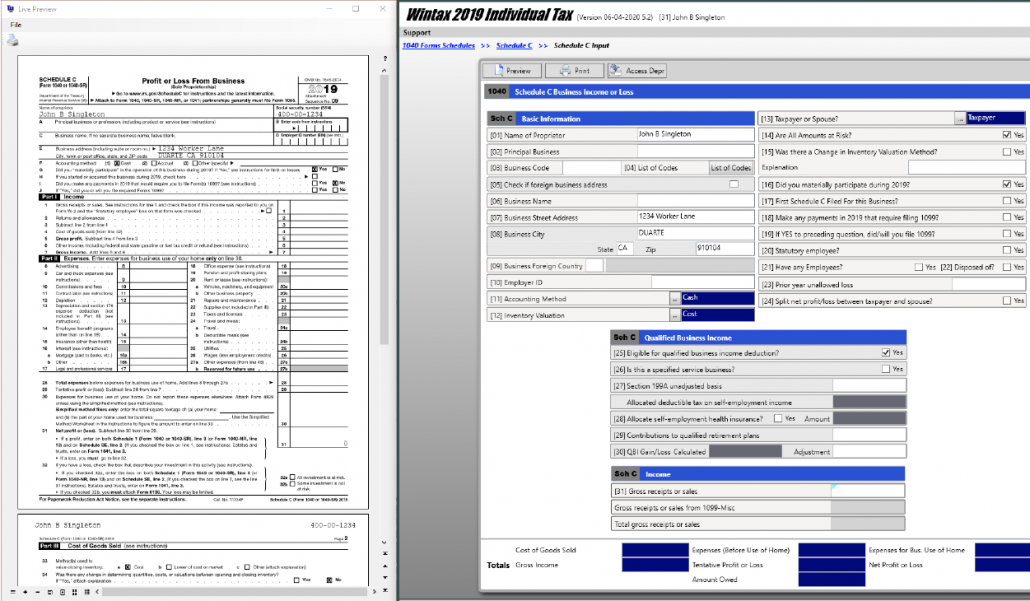1030x601 pixels.
Task: Click the Employer ID input field
Action: click(x=702, y=282)
